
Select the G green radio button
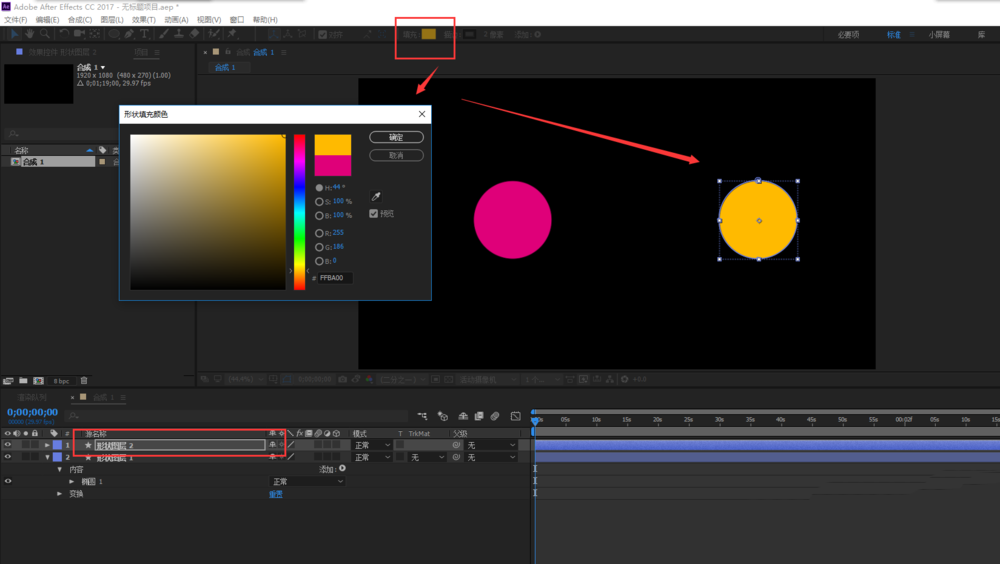[319, 248]
